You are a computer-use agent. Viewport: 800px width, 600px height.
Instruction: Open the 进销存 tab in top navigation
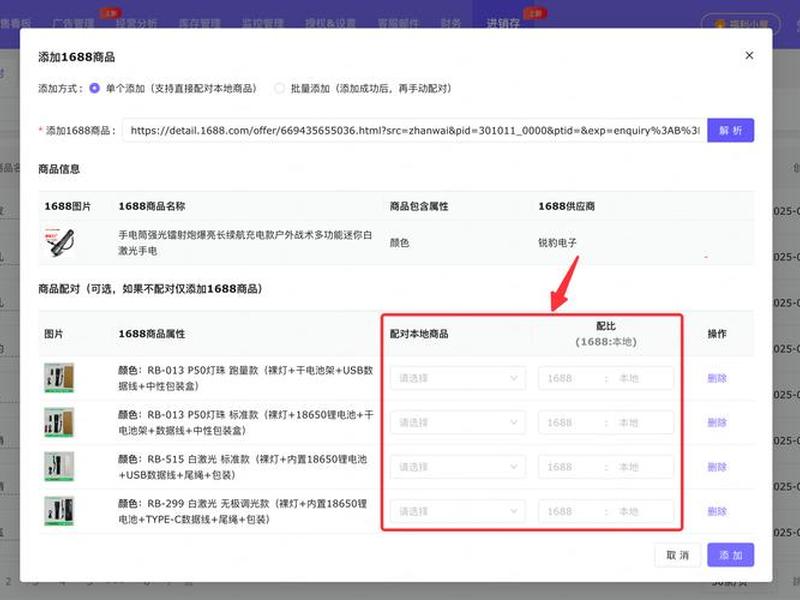click(x=503, y=23)
